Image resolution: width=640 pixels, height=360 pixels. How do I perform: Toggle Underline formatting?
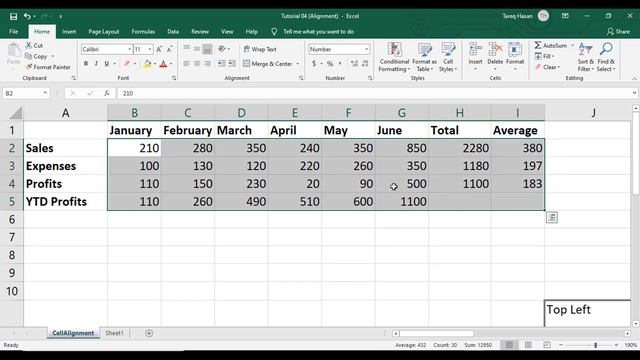[x=107, y=64]
